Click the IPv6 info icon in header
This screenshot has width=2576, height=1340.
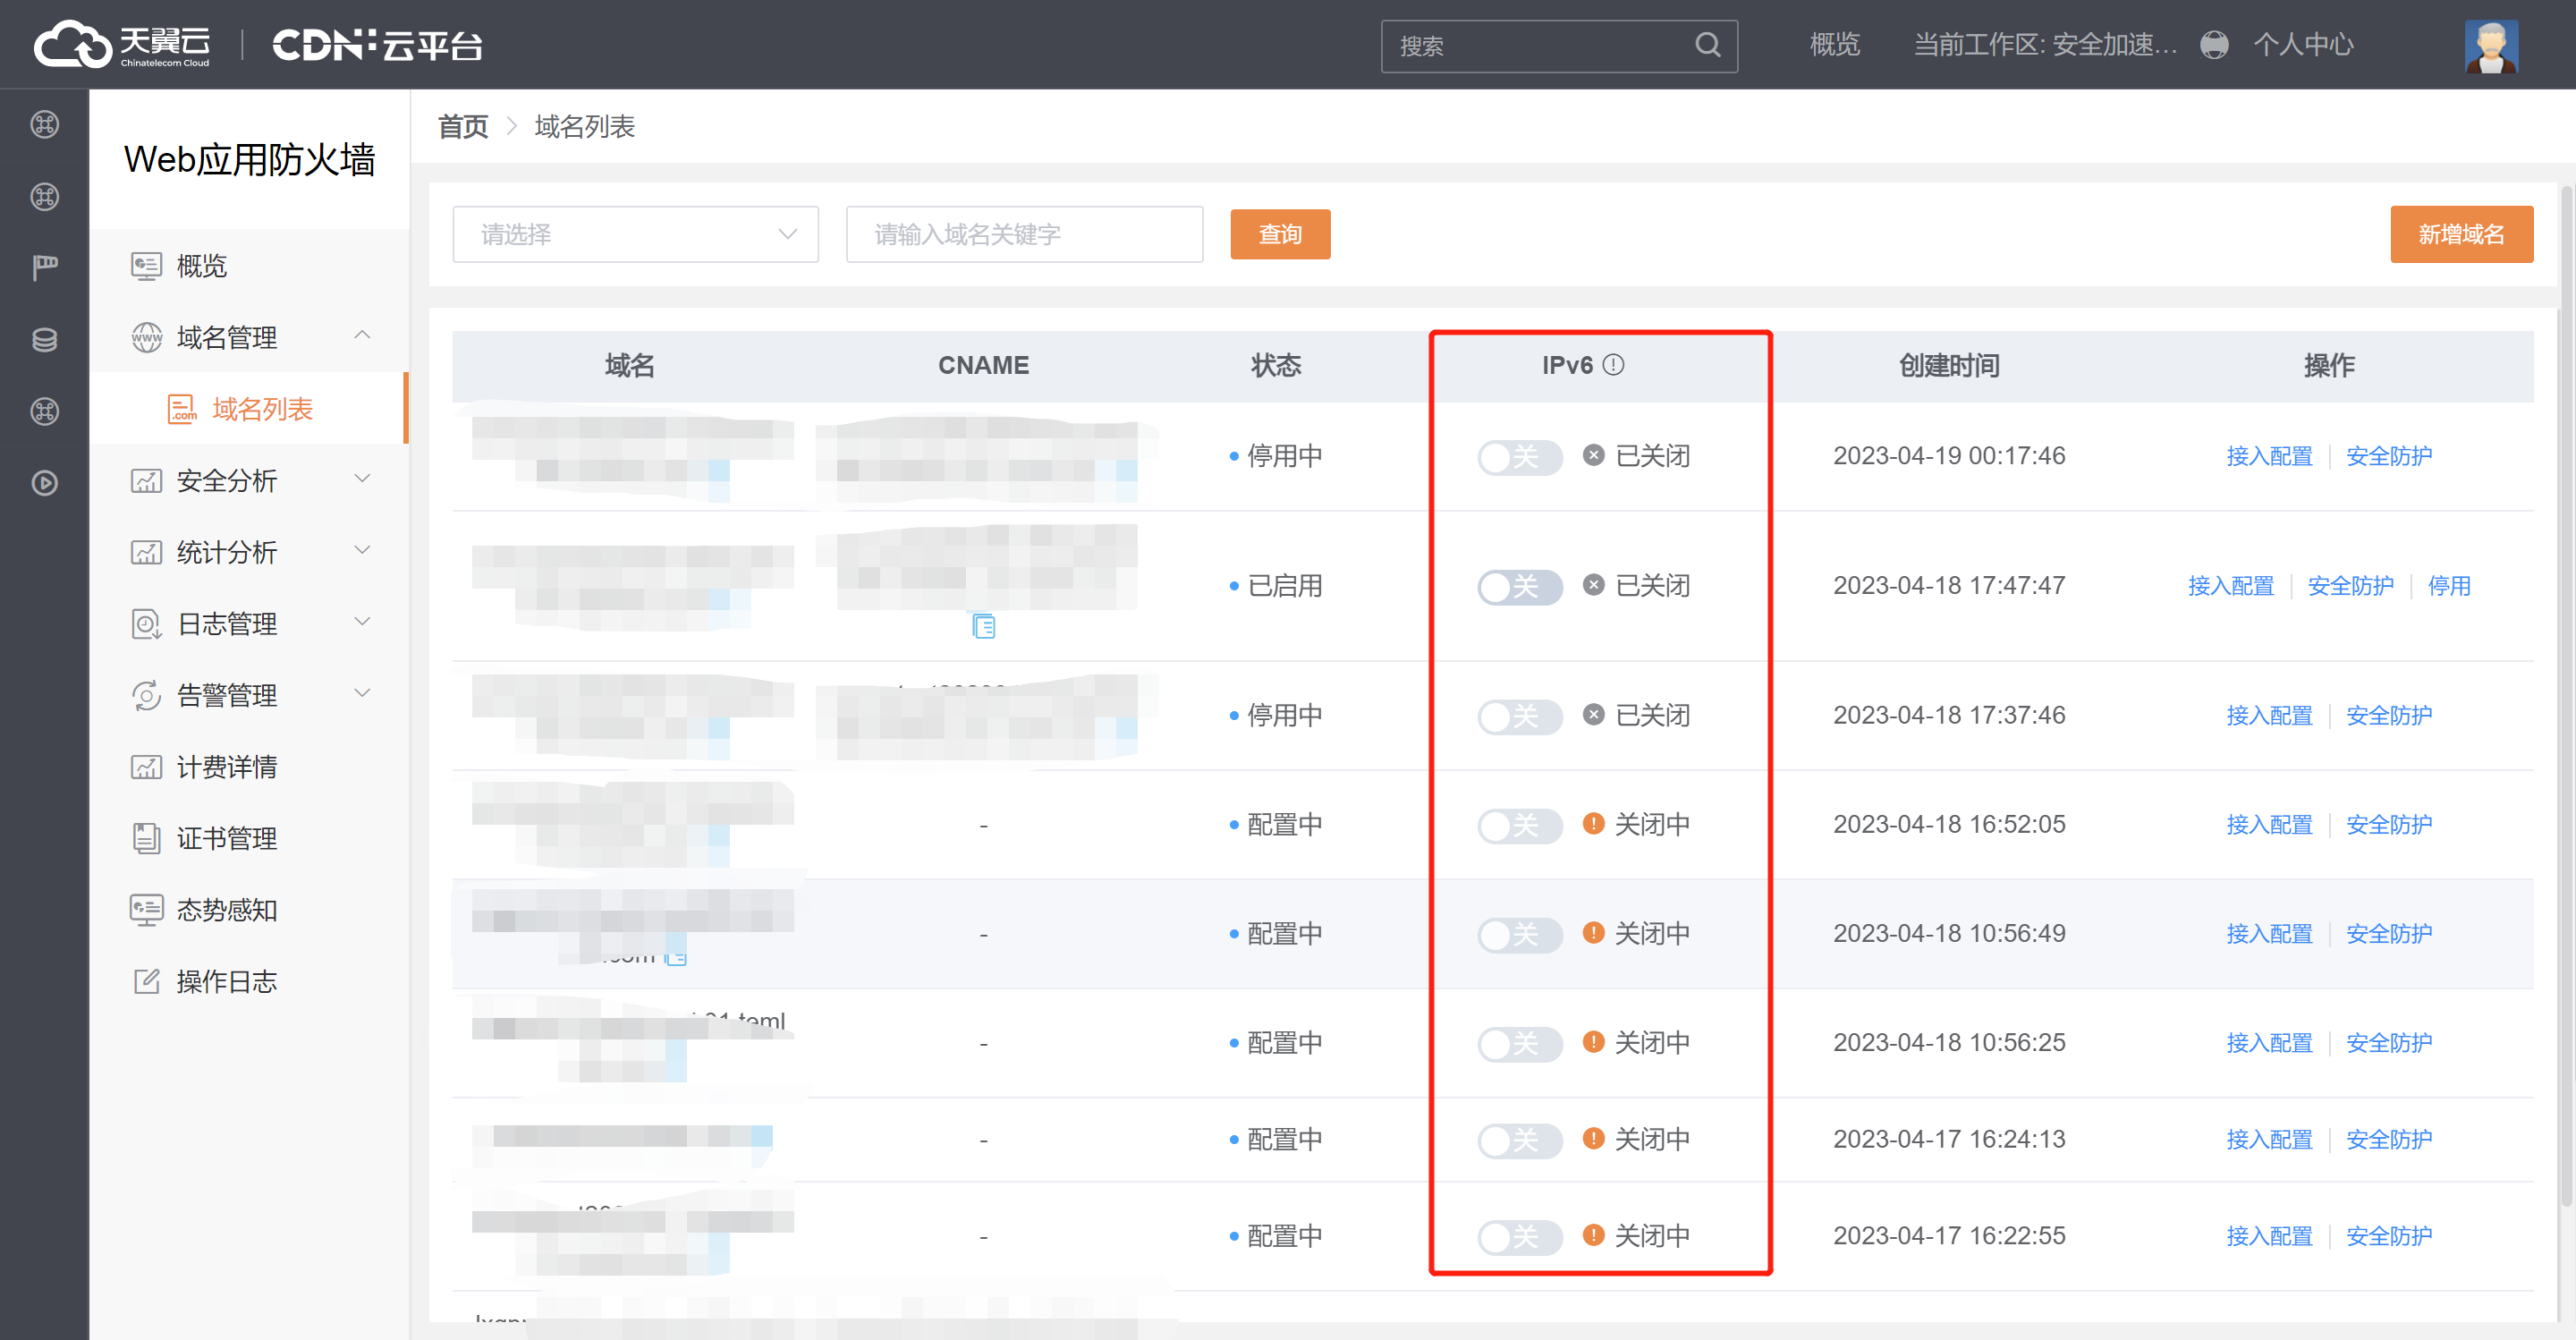pyautogui.click(x=1613, y=365)
